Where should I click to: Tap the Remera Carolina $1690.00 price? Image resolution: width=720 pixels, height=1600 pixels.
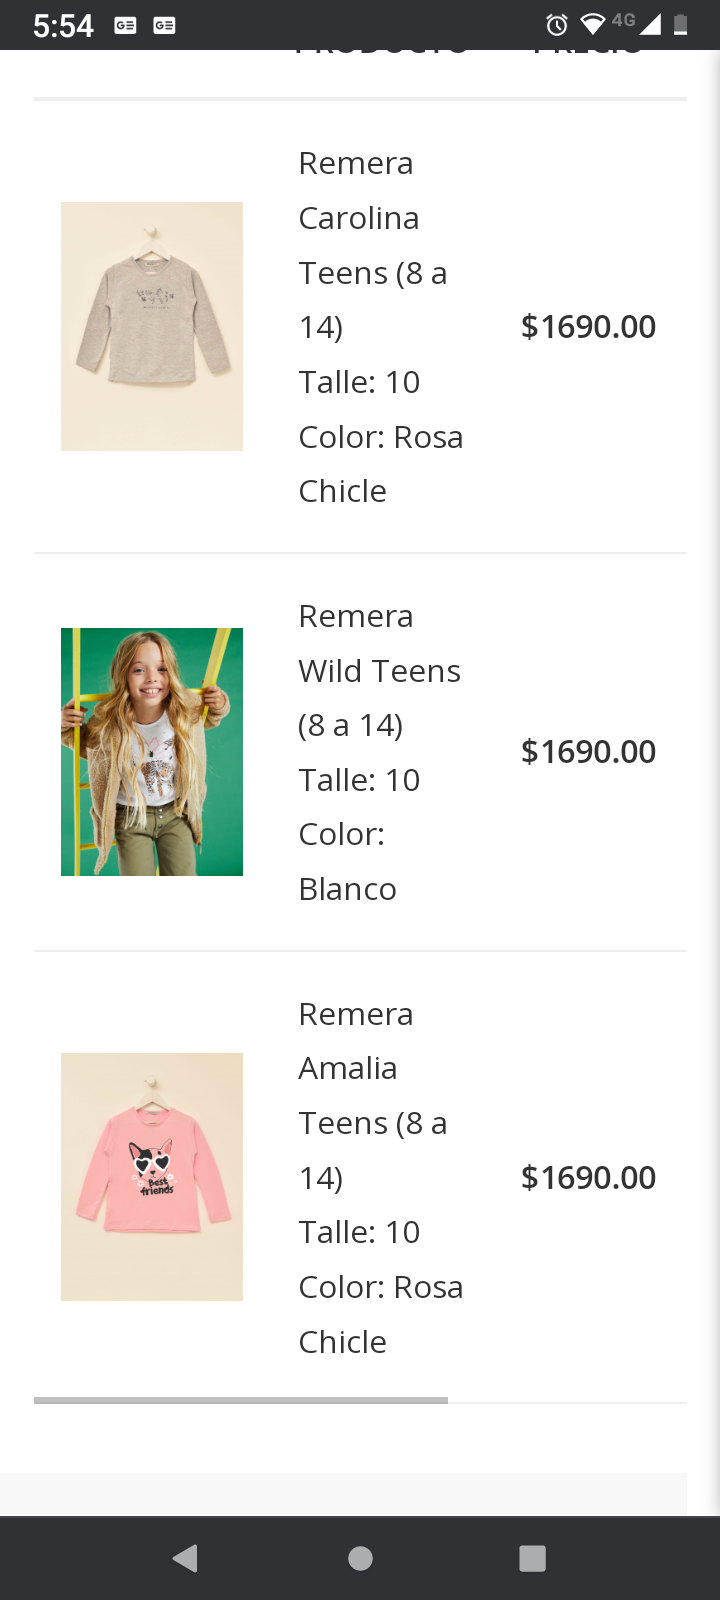click(588, 327)
